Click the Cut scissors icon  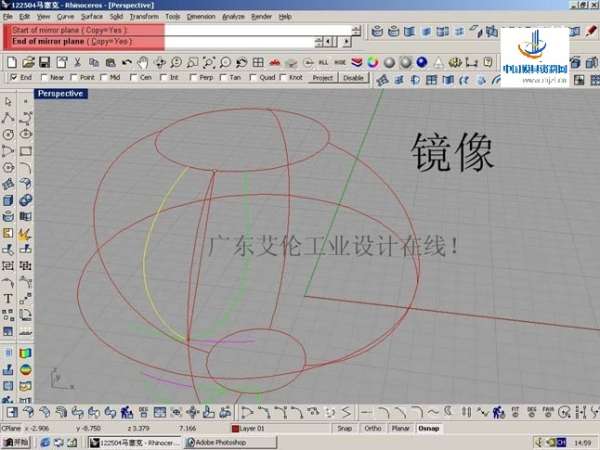tap(77, 62)
